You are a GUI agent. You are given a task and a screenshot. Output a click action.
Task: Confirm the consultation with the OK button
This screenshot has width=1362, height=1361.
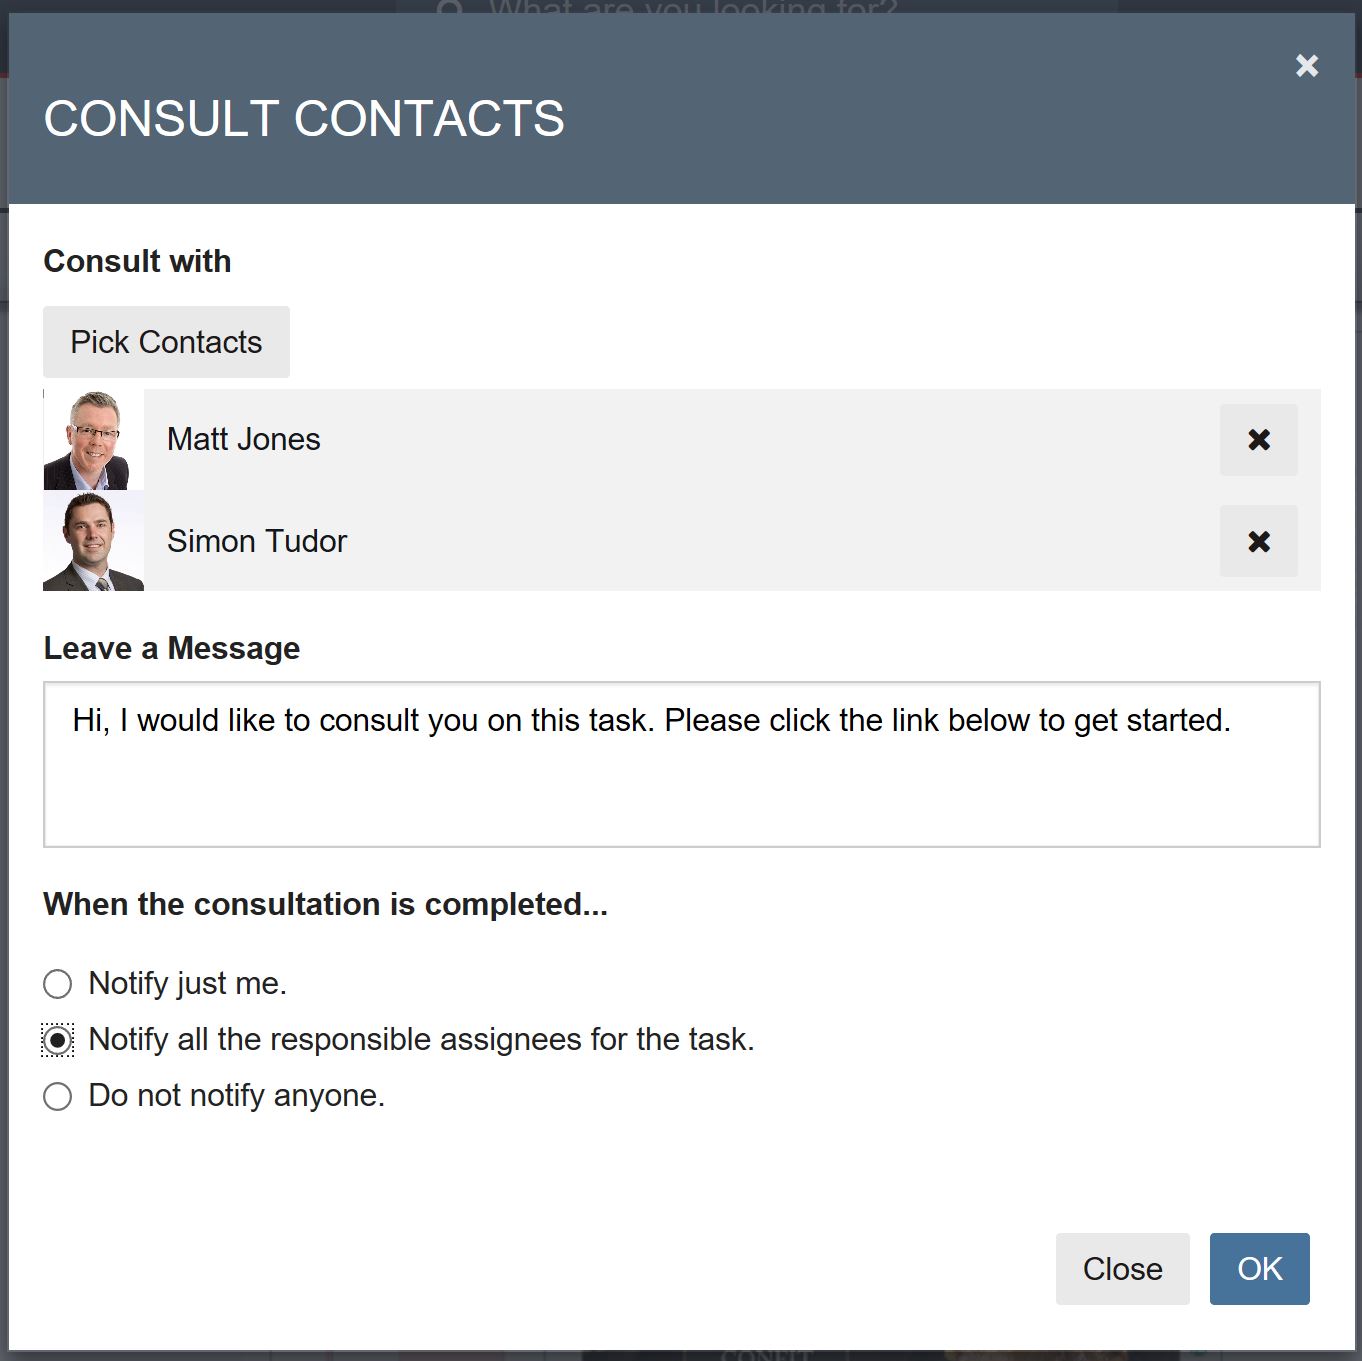click(x=1259, y=1269)
